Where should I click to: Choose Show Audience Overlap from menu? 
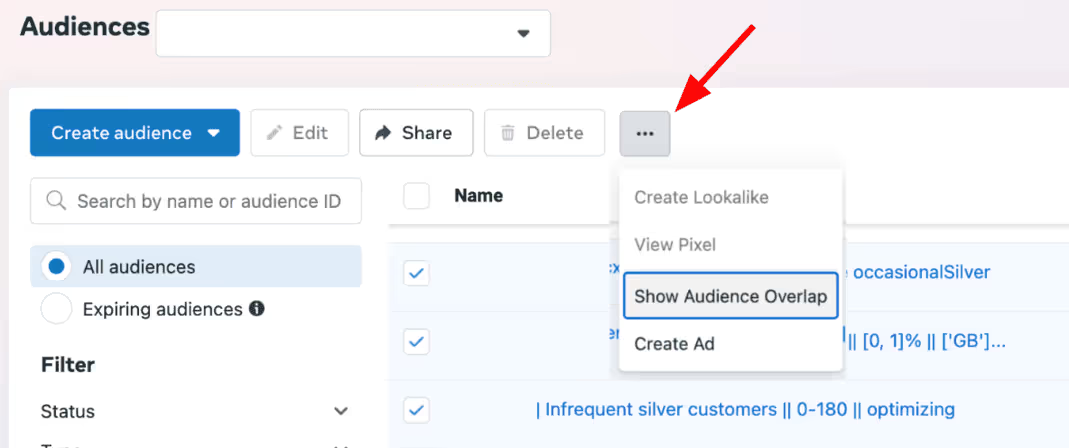pos(730,296)
